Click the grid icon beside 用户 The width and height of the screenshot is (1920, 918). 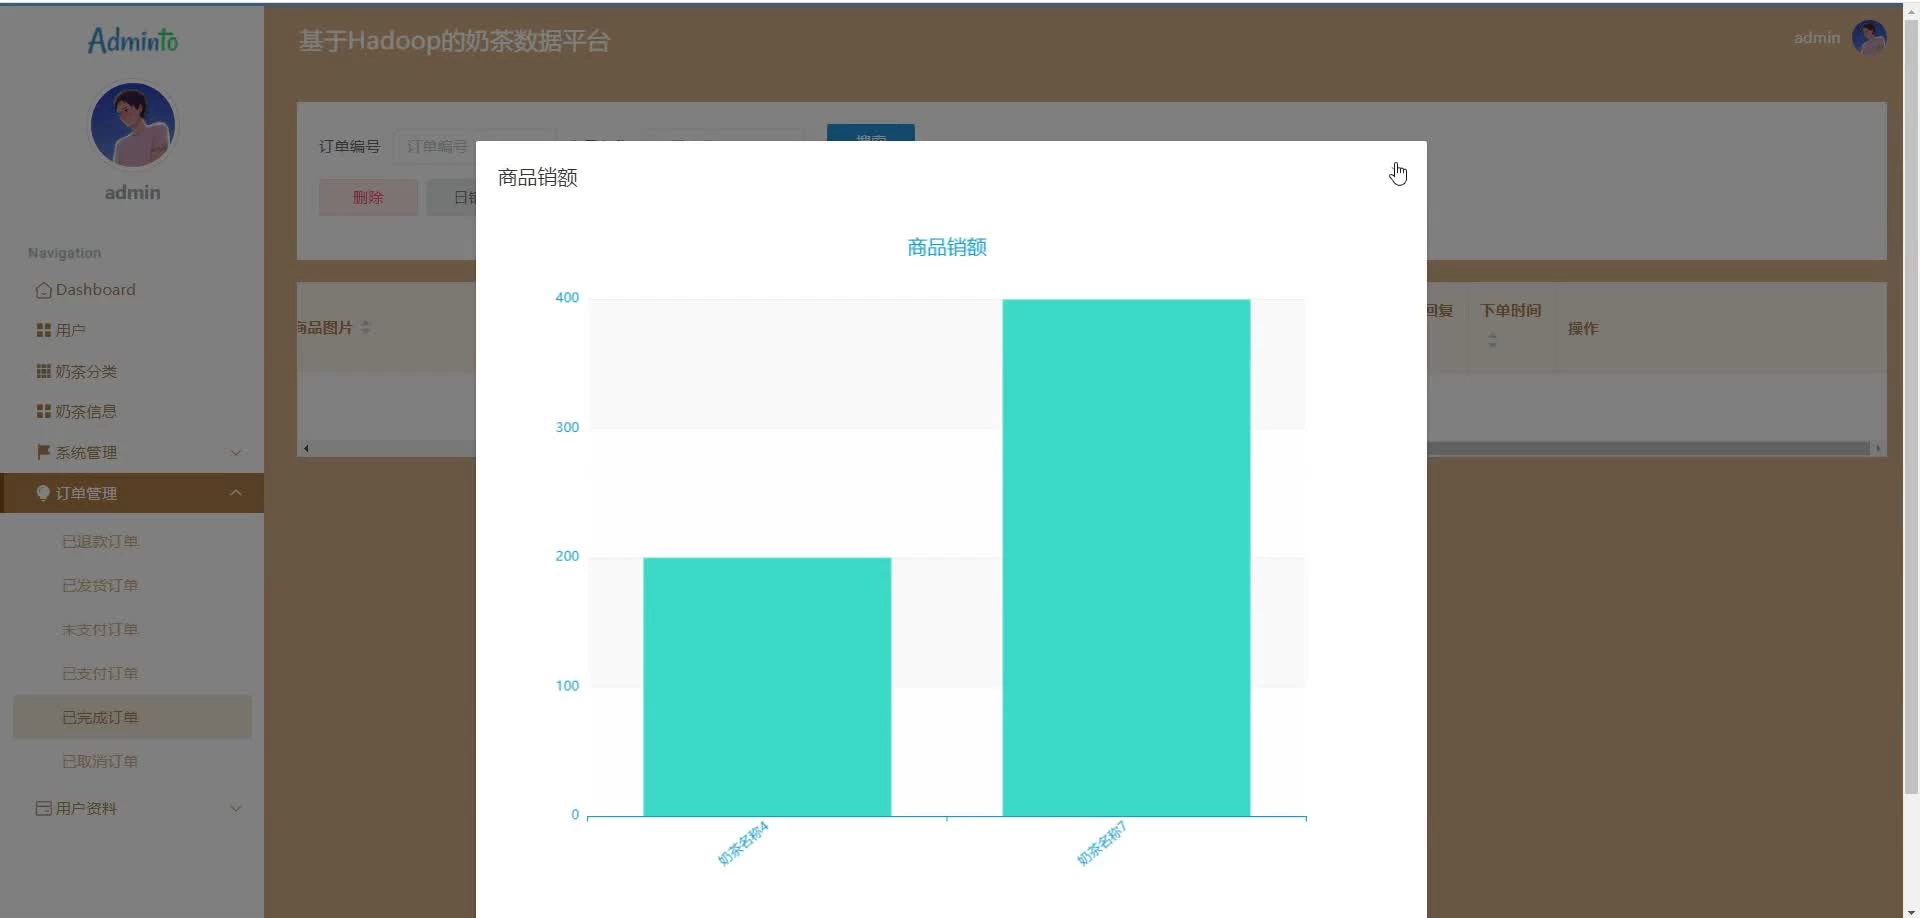43,330
